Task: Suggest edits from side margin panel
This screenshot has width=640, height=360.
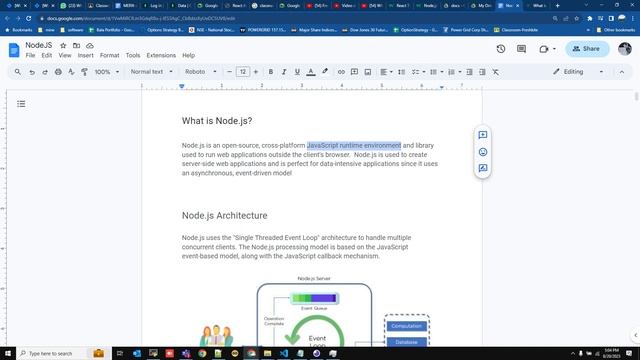Action: 482,168
